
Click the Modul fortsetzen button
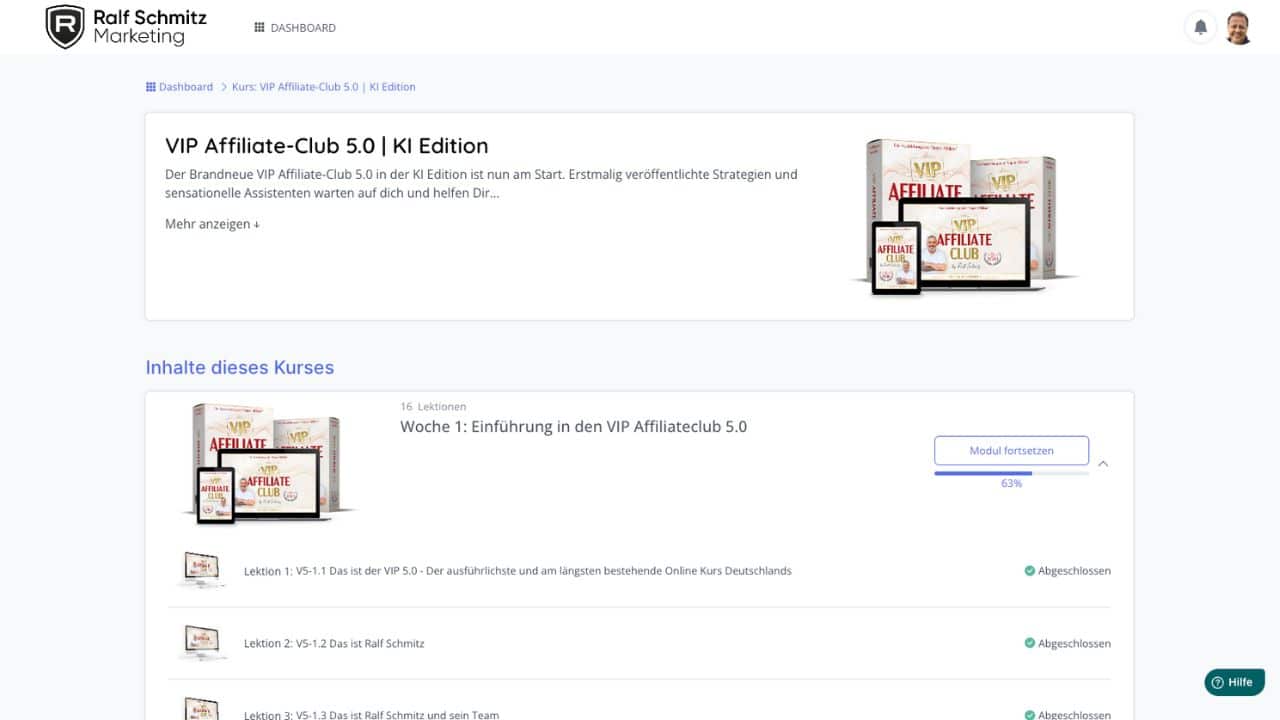(x=1011, y=451)
